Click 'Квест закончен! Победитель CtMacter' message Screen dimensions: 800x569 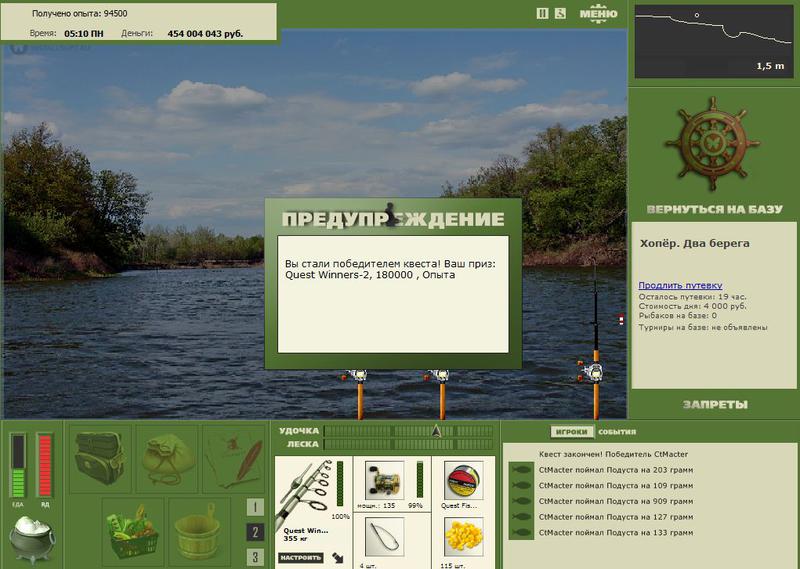point(613,454)
